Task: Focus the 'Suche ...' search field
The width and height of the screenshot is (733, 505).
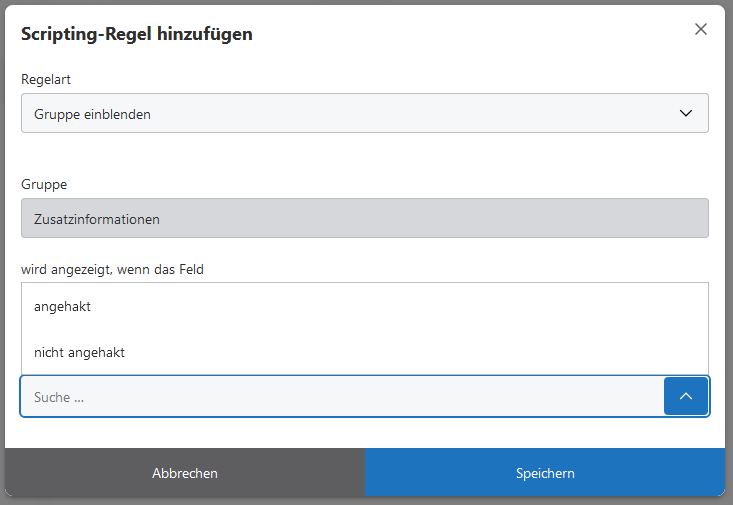Action: [340, 397]
